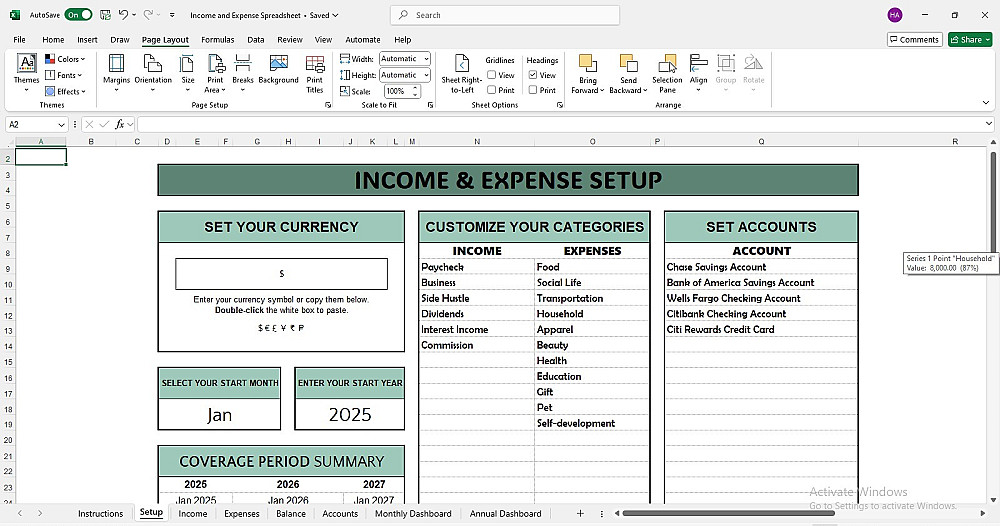Open the Send Backward option
The height and width of the screenshot is (526, 1000).
tap(628, 73)
